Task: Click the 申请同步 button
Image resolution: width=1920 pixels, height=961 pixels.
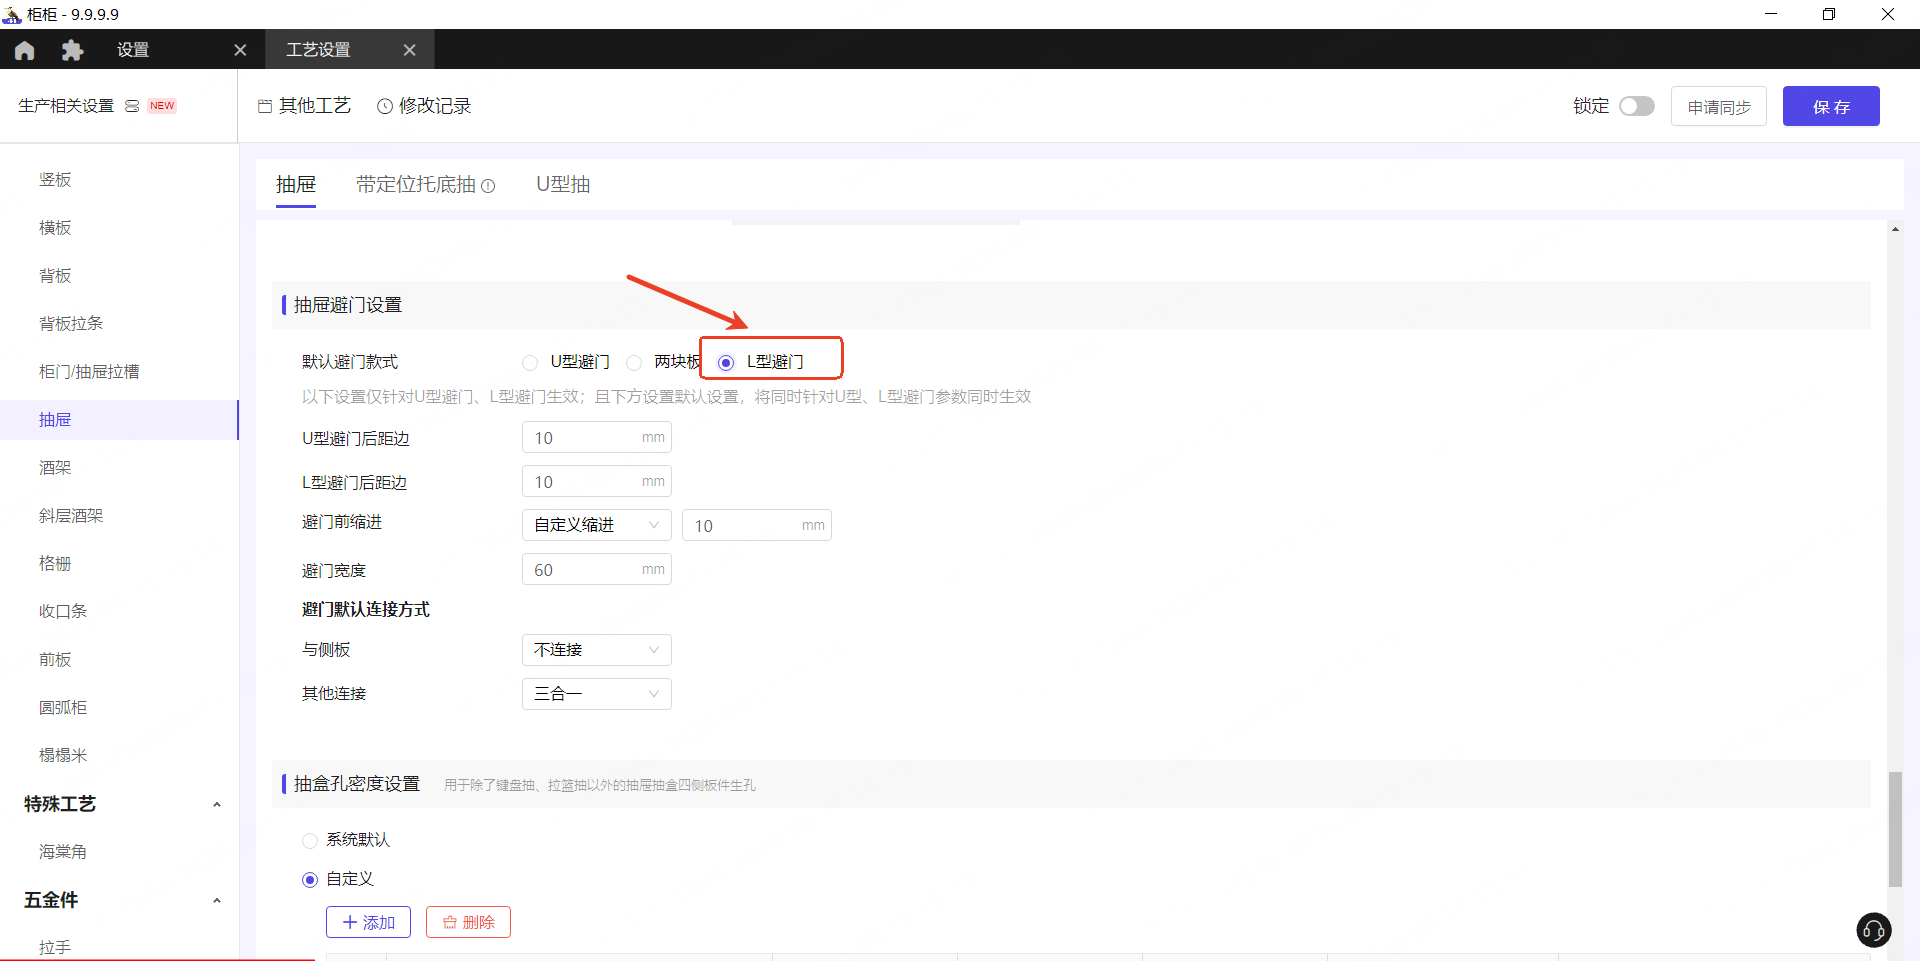Action: (x=1719, y=106)
